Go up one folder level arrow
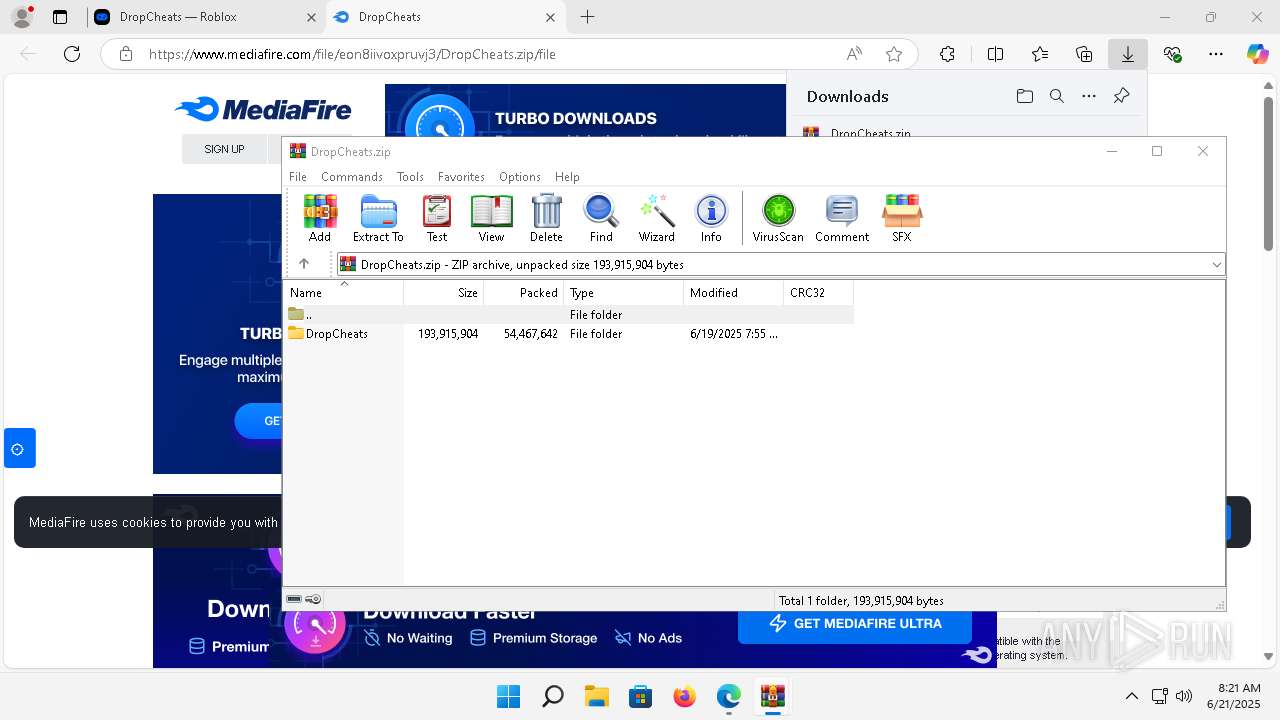Image resolution: width=1280 pixels, height=720 pixels. click(x=304, y=264)
